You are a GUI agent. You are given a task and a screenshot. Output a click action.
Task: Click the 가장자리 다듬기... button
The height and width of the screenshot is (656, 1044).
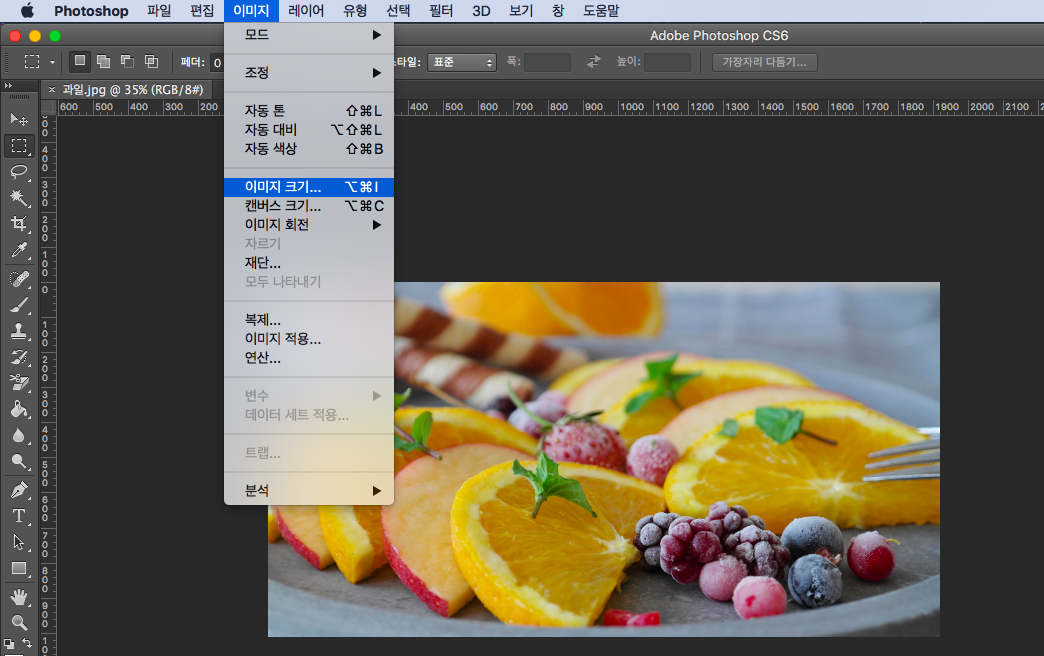[x=764, y=62]
